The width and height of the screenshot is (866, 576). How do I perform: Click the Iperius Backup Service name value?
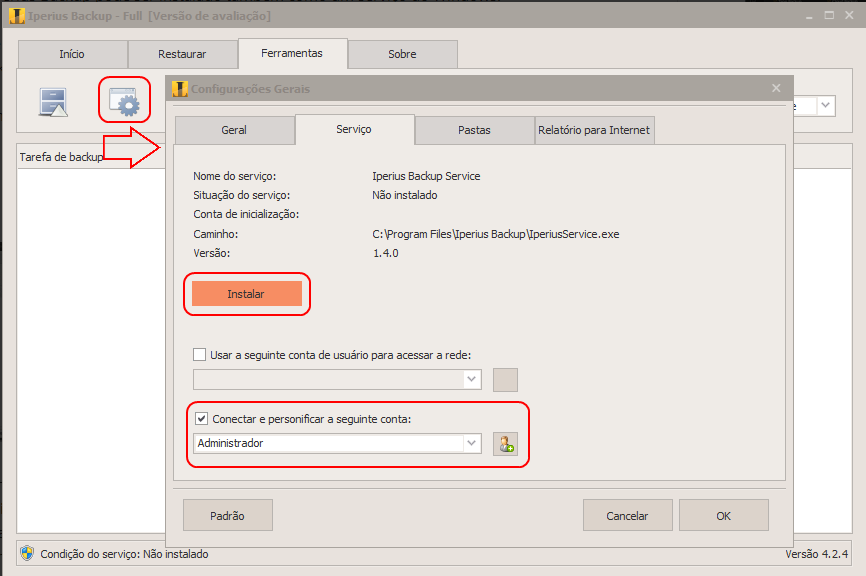click(426, 176)
